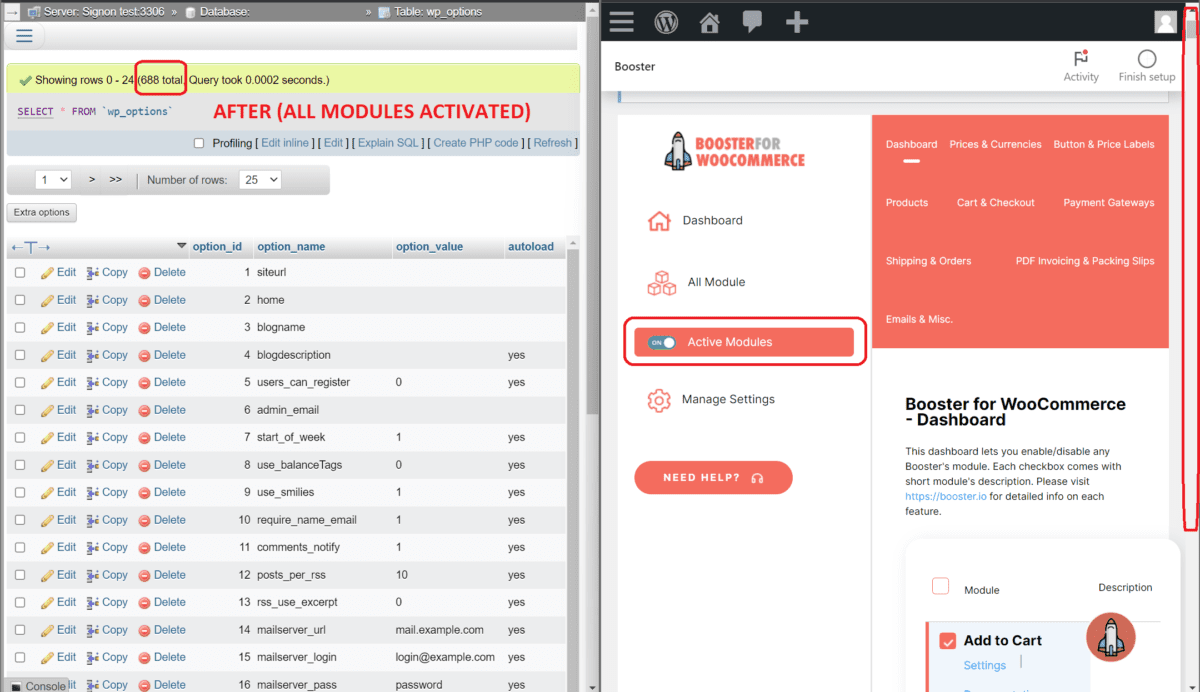The width and height of the screenshot is (1200, 692).
Task: Click the Booster for WooCommerce logo
Action: 735,151
